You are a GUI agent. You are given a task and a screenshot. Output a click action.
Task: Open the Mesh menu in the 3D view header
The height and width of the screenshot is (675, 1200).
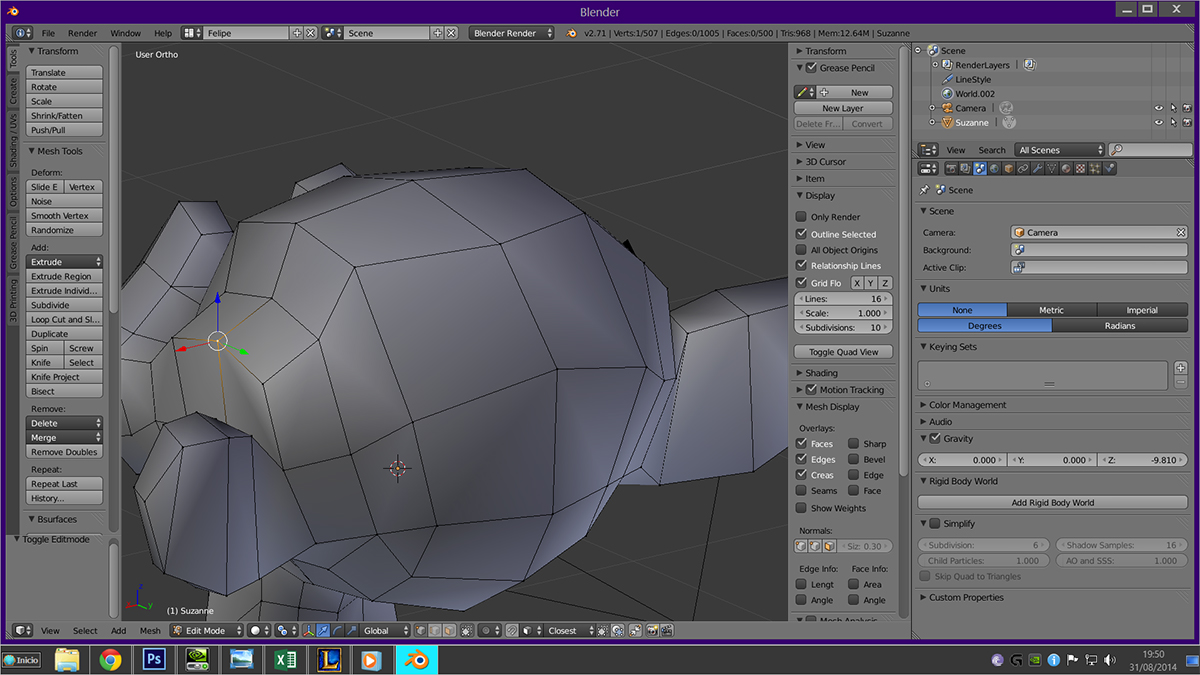[150, 631]
